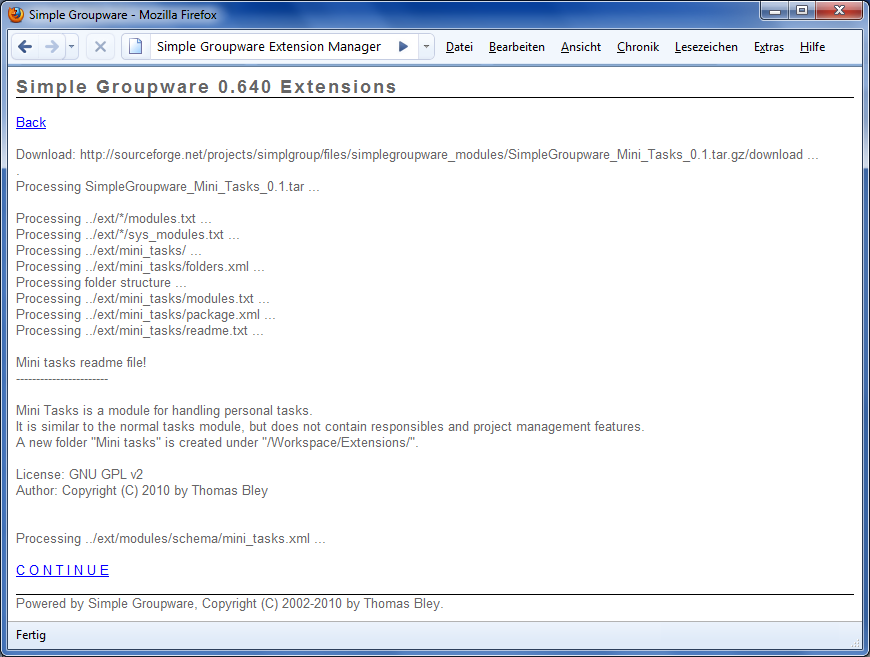
Task: Click the Simple Groupware Extension Manager address field
Action: 269,47
